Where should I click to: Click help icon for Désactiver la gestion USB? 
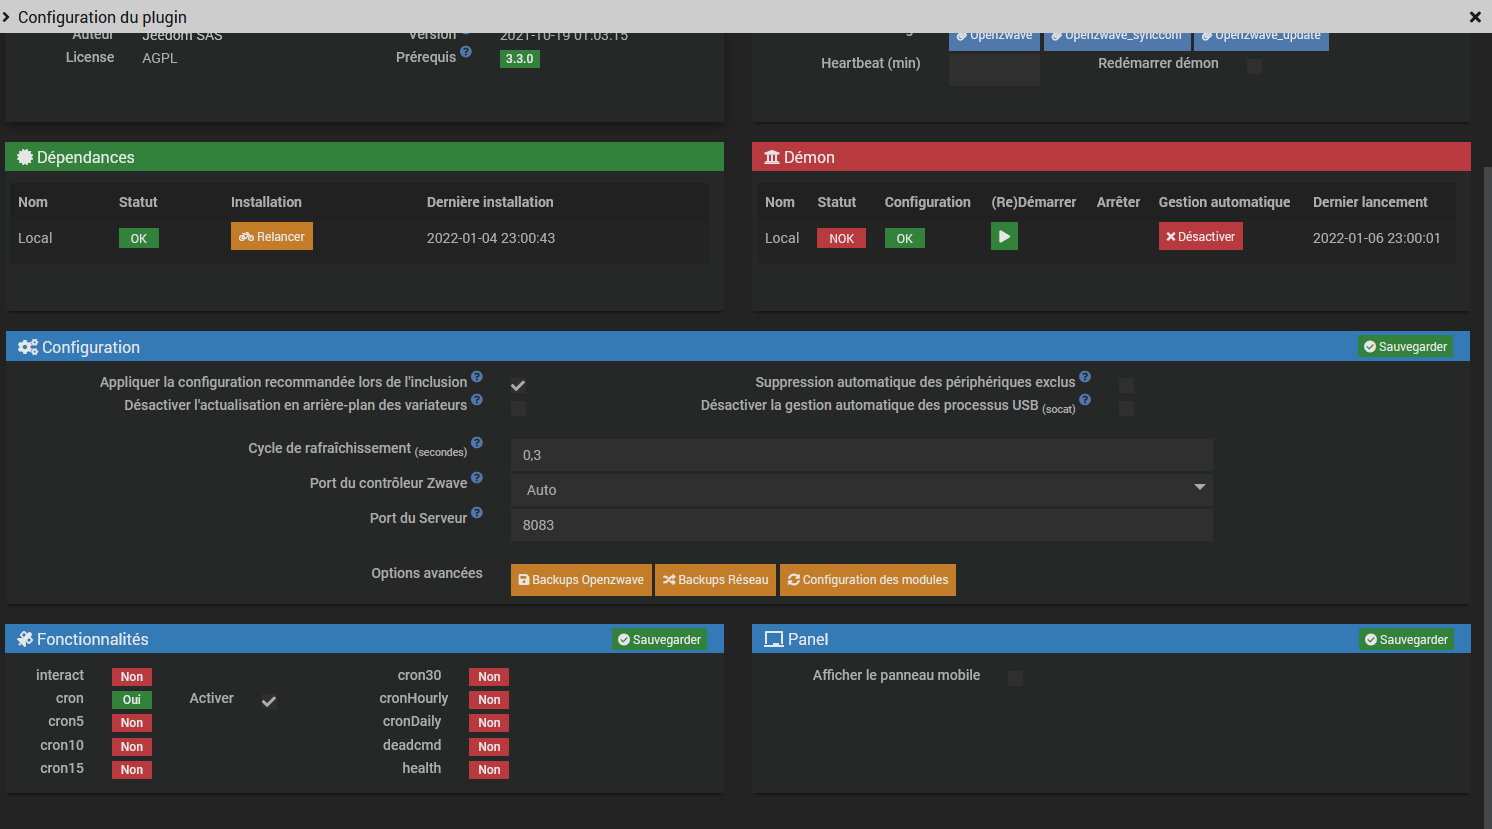[x=1085, y=400]
